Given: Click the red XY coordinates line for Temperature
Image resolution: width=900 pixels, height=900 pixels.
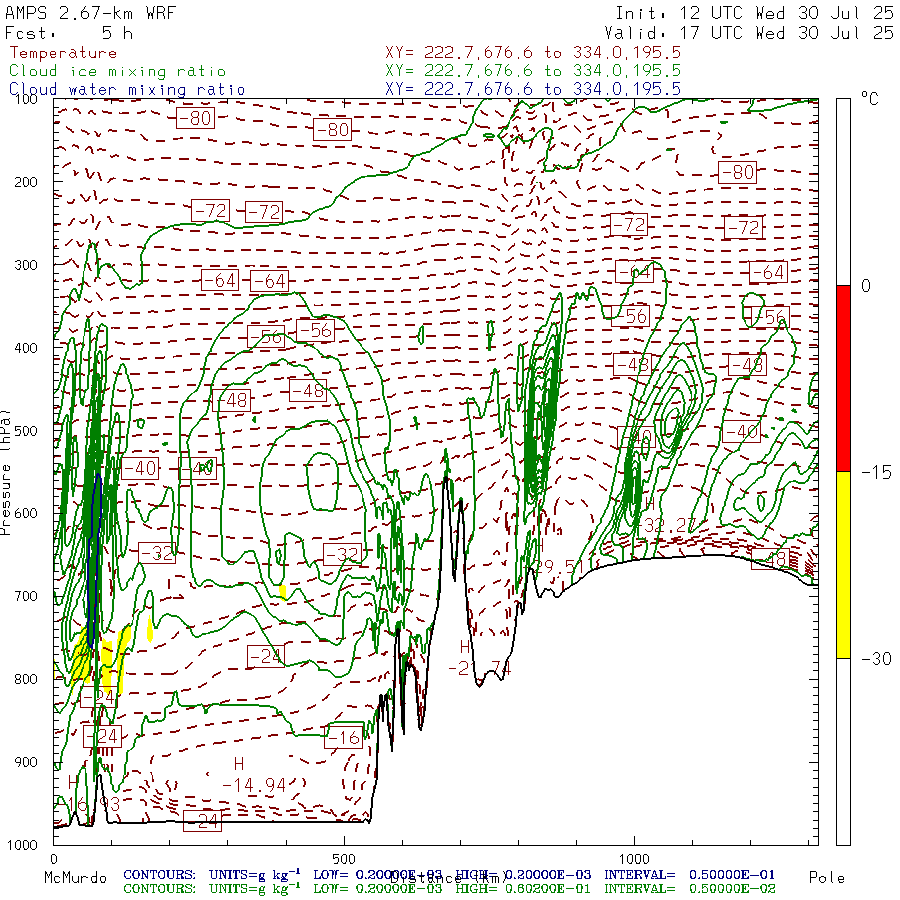Looking at the screenshot, I should pyautogui.click(x=533, y=53).
